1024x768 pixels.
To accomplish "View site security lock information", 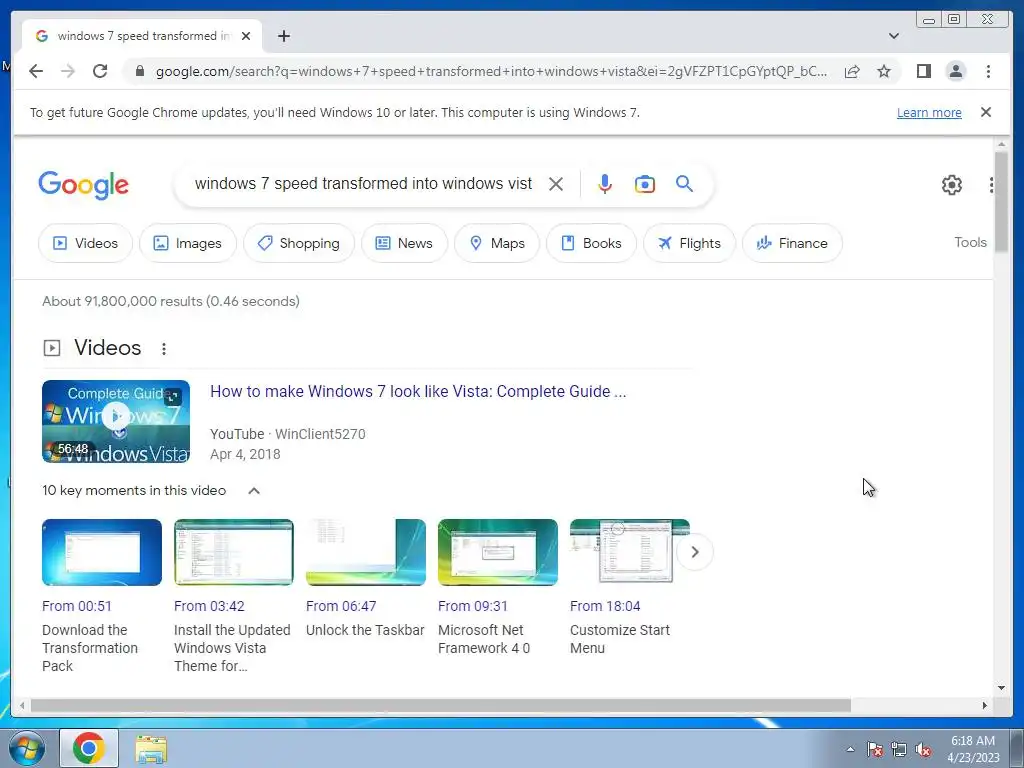I will click(x=140, y=71).
